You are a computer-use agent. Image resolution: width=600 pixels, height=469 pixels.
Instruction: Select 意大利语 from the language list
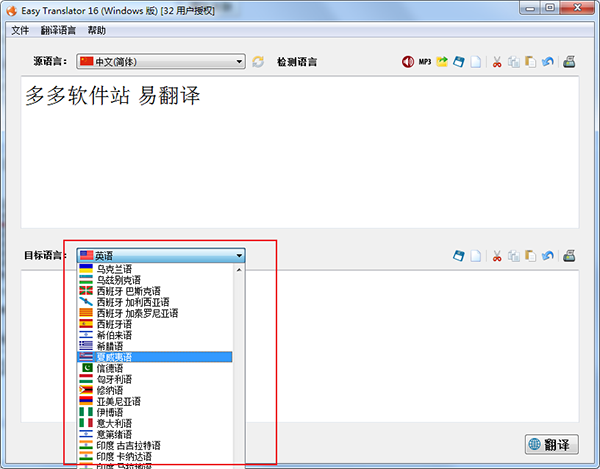click(155, 423)
